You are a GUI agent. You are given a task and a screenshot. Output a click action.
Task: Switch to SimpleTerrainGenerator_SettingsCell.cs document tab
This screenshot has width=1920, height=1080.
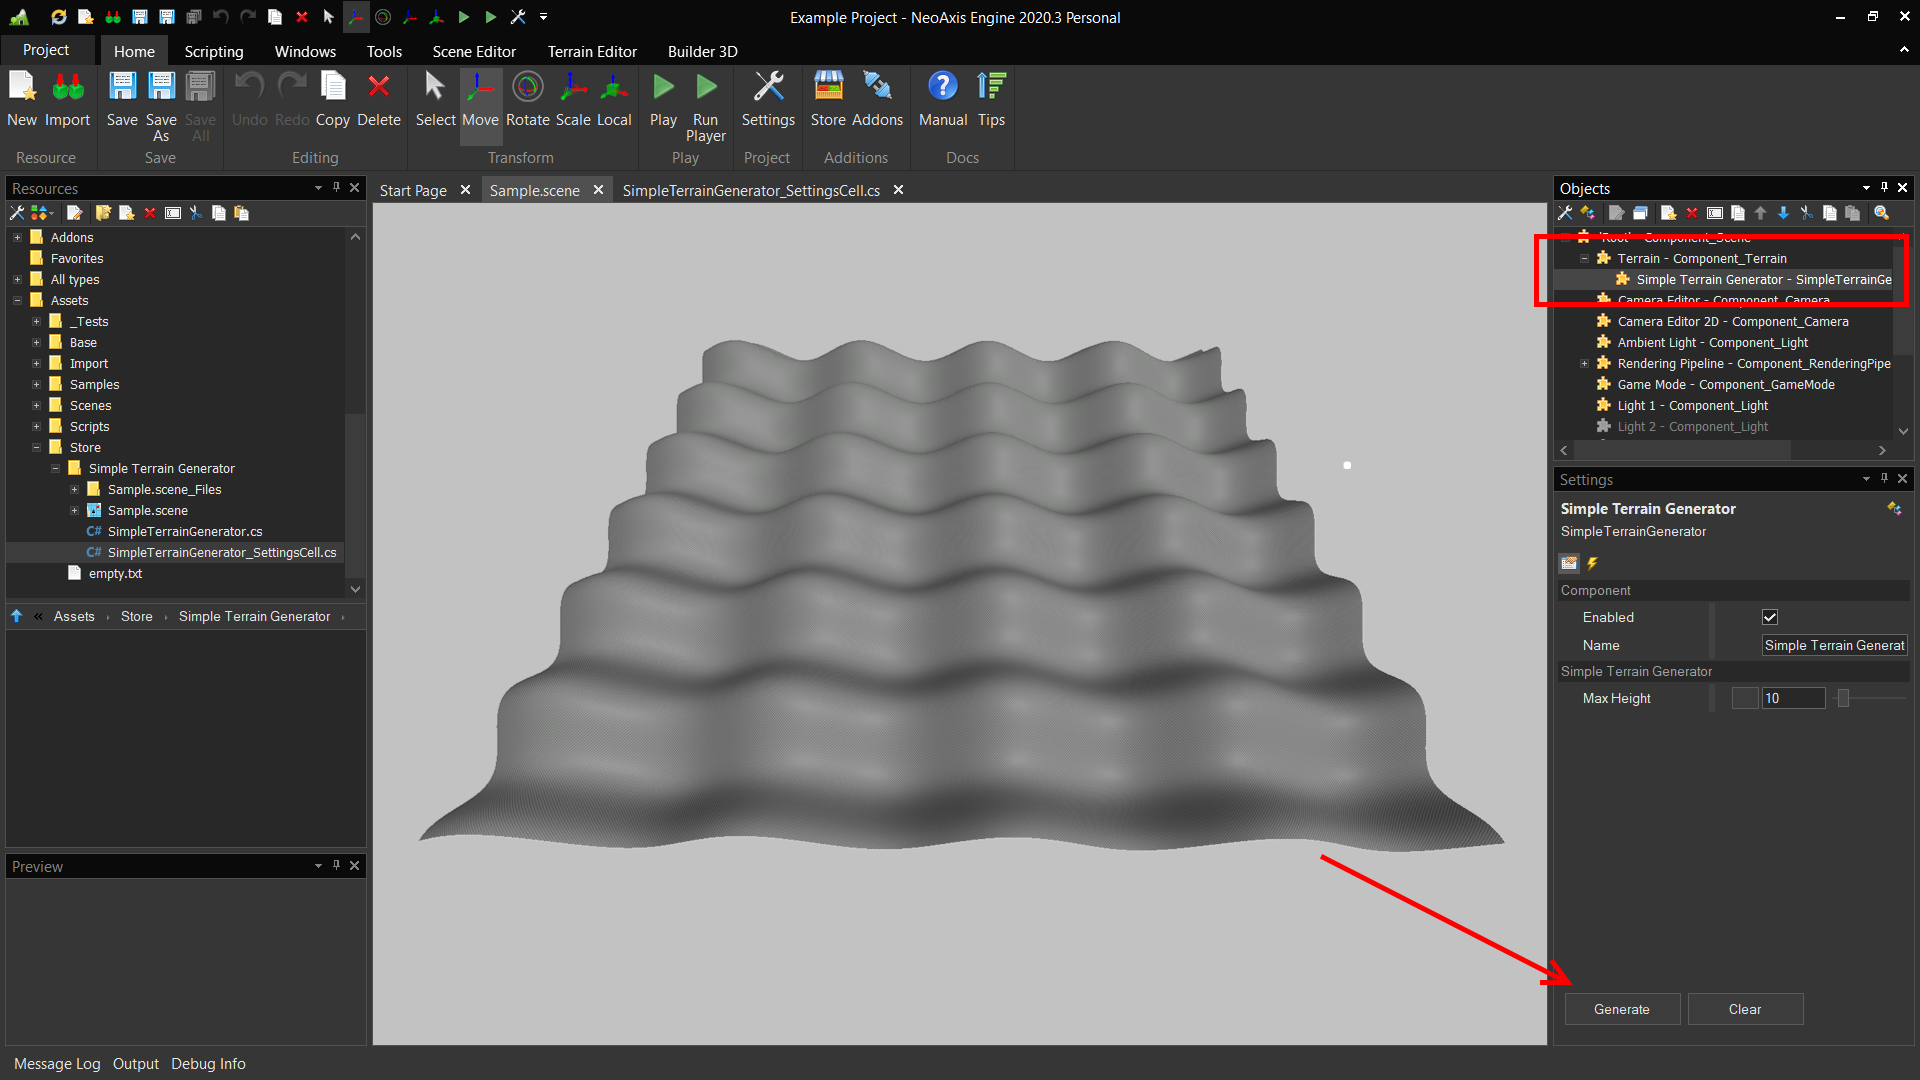pyautogui.click(x=750, y=190)
